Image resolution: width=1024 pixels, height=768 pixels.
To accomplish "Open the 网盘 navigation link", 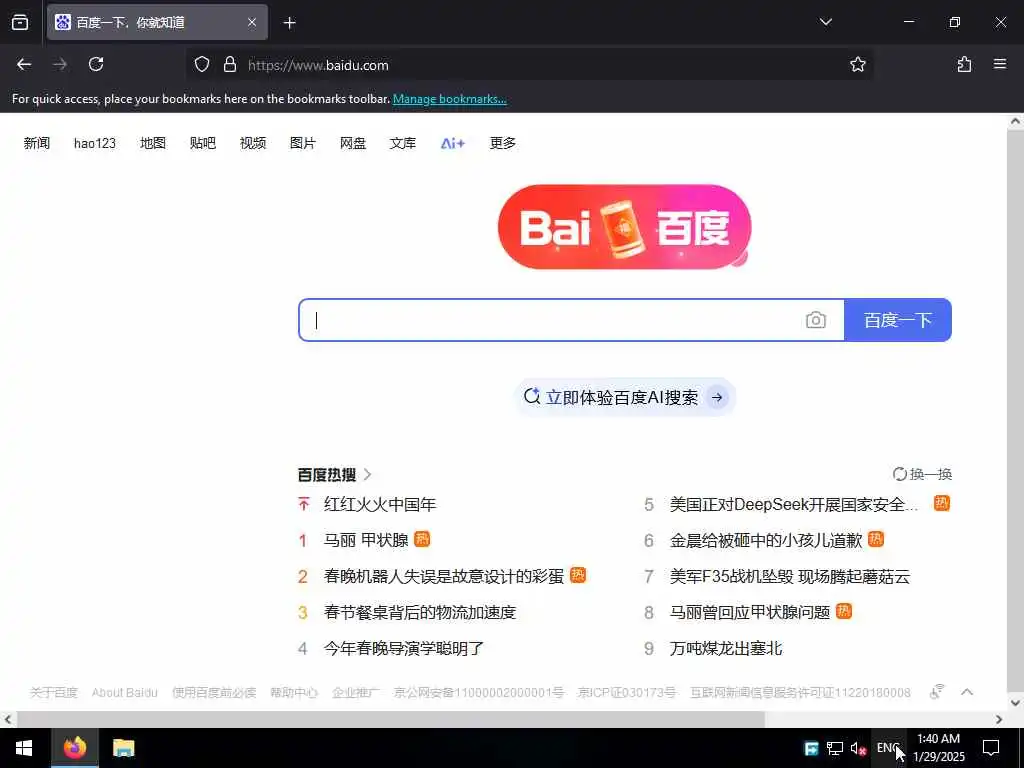I will click(353, 143).
